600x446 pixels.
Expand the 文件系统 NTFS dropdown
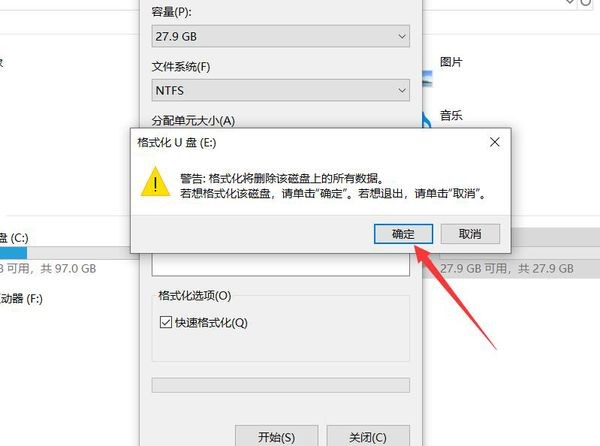[x=280, y=90]
